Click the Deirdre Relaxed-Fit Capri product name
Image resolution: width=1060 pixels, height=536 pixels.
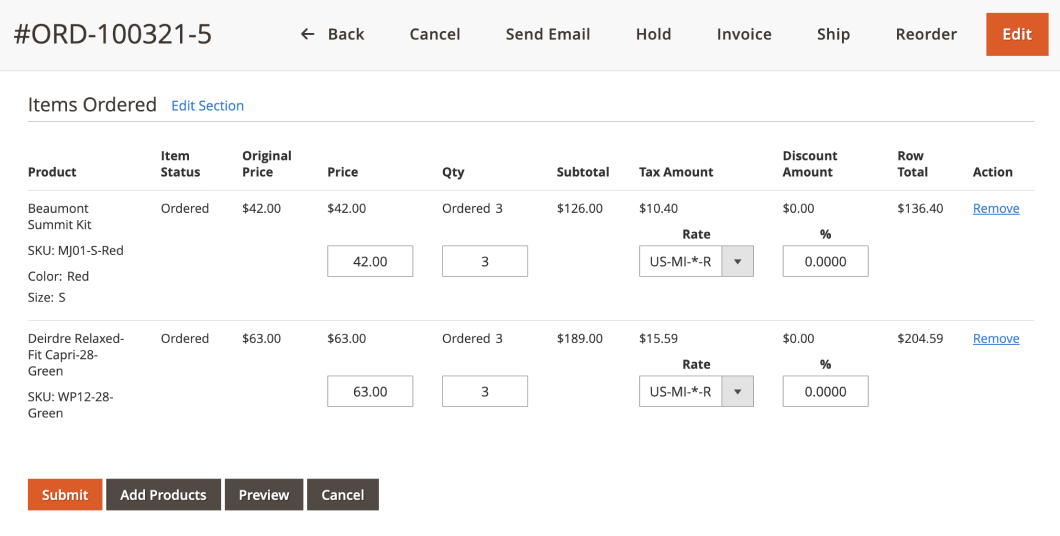pos(76,354)
